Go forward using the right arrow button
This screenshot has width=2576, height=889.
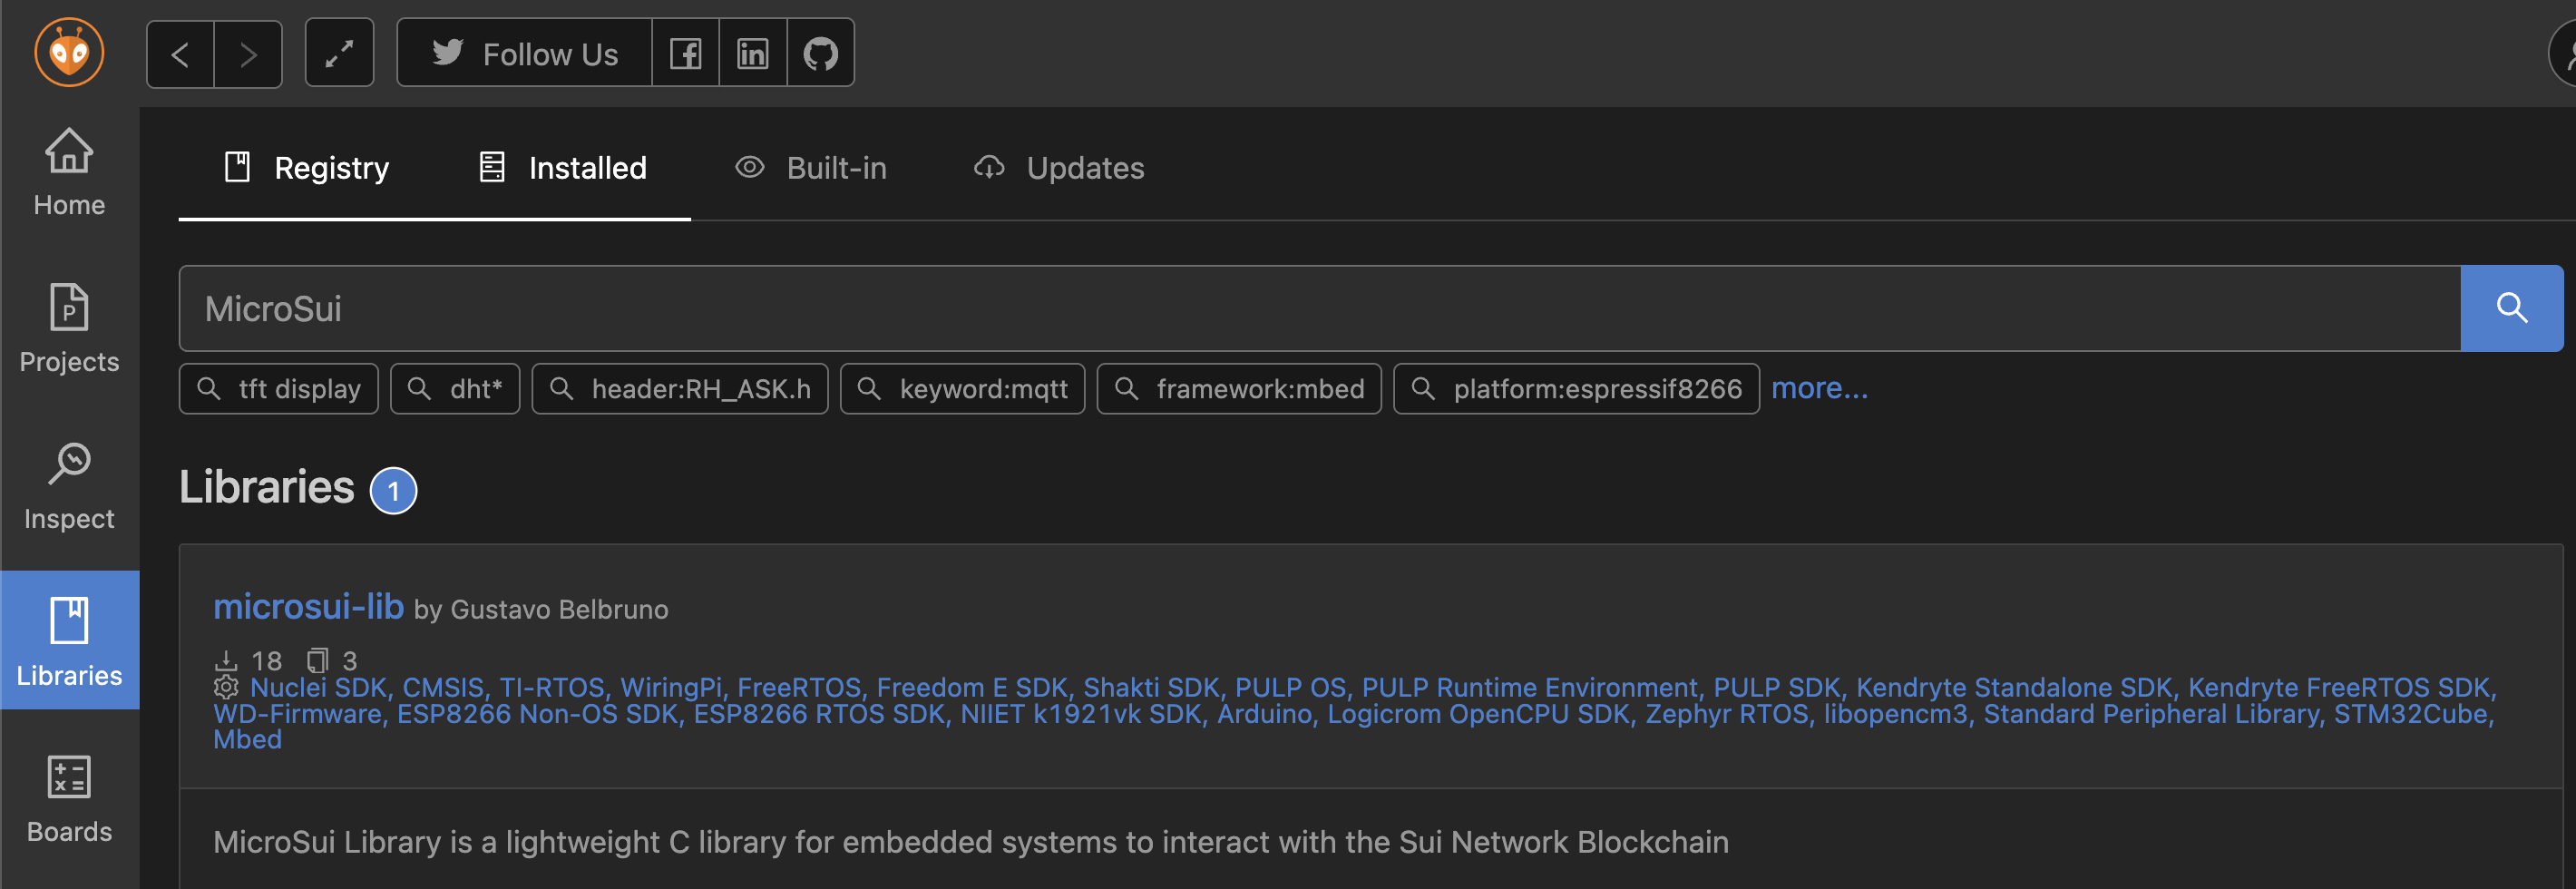(248, 53)
